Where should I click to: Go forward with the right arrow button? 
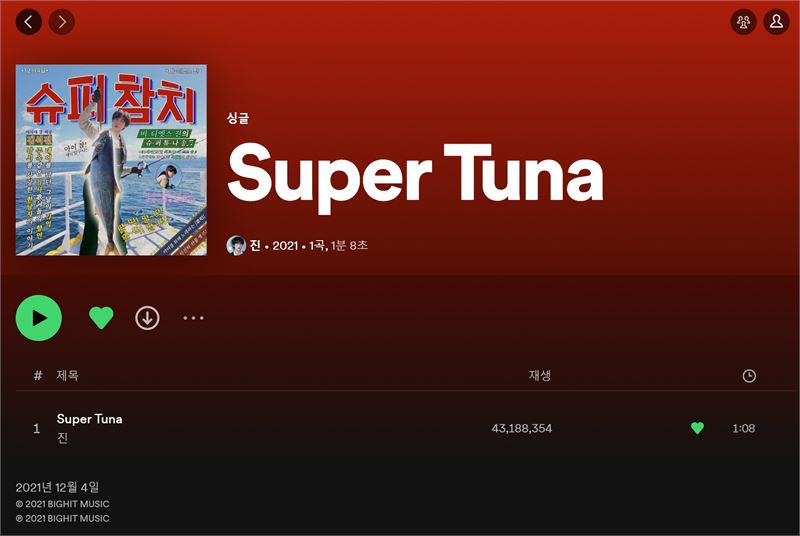(x=62, y=22)
